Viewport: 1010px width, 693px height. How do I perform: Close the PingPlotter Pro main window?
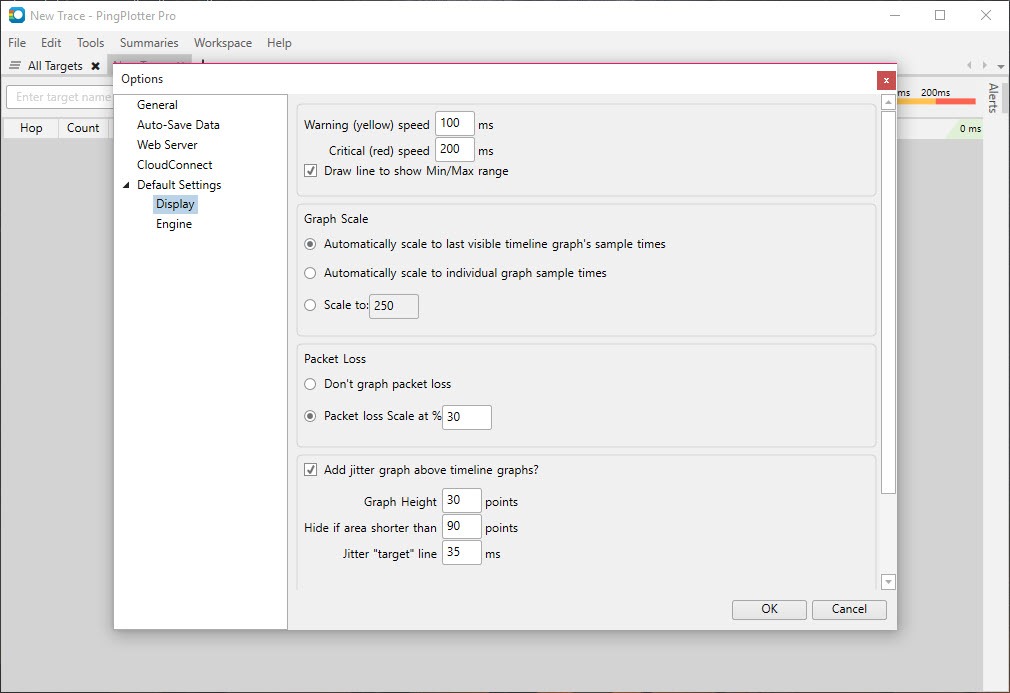(986, 15)
